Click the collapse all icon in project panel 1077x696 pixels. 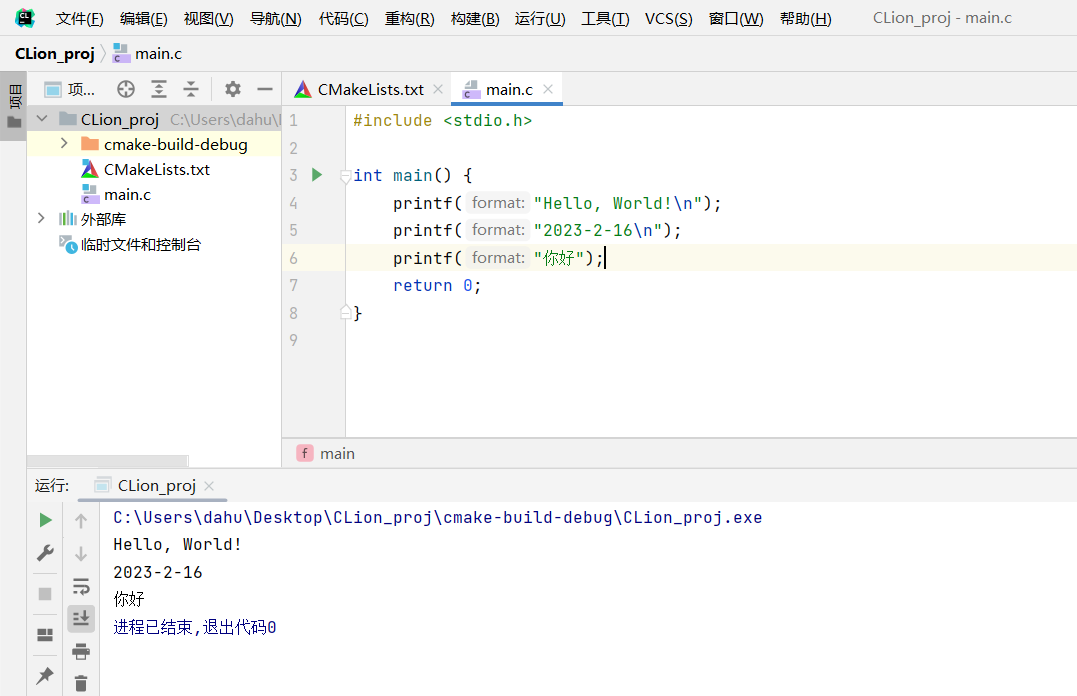pyautogui.click(x=191, y=89)
